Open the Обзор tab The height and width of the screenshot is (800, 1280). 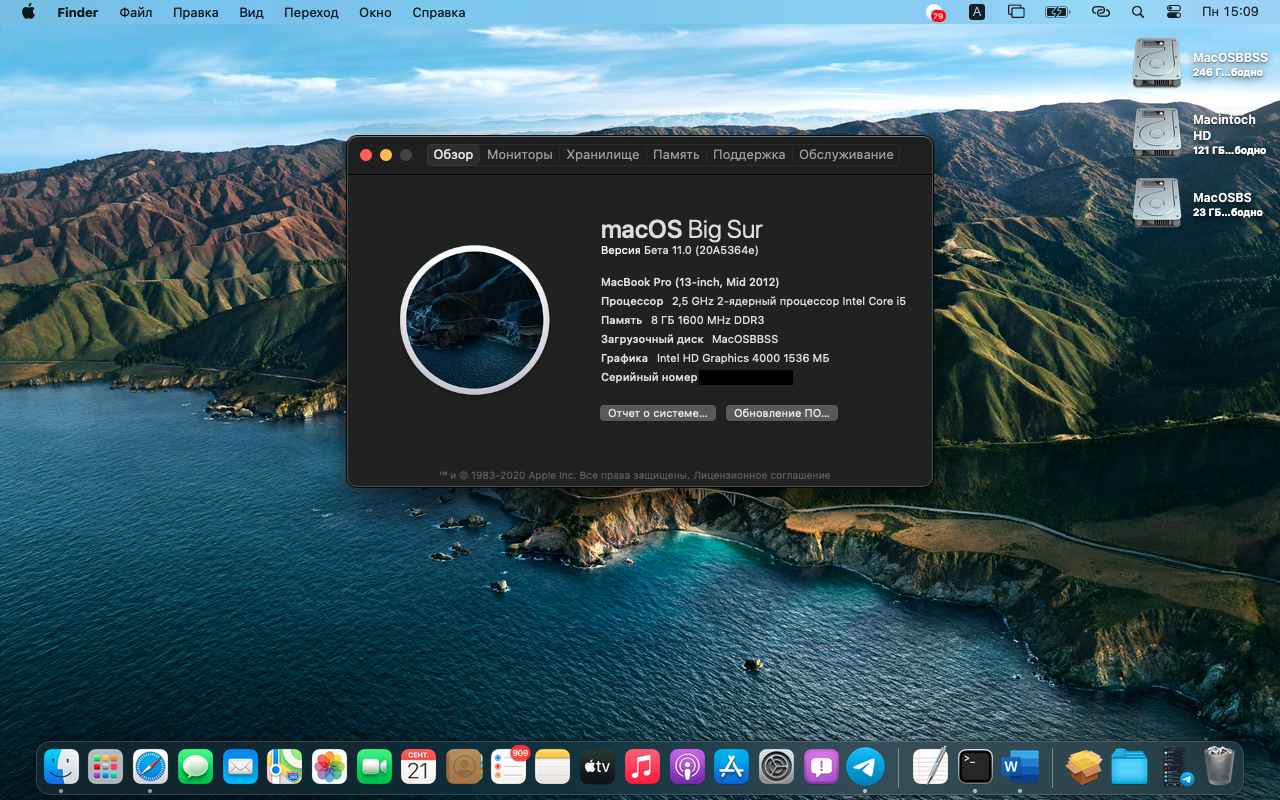coord(453,155)
